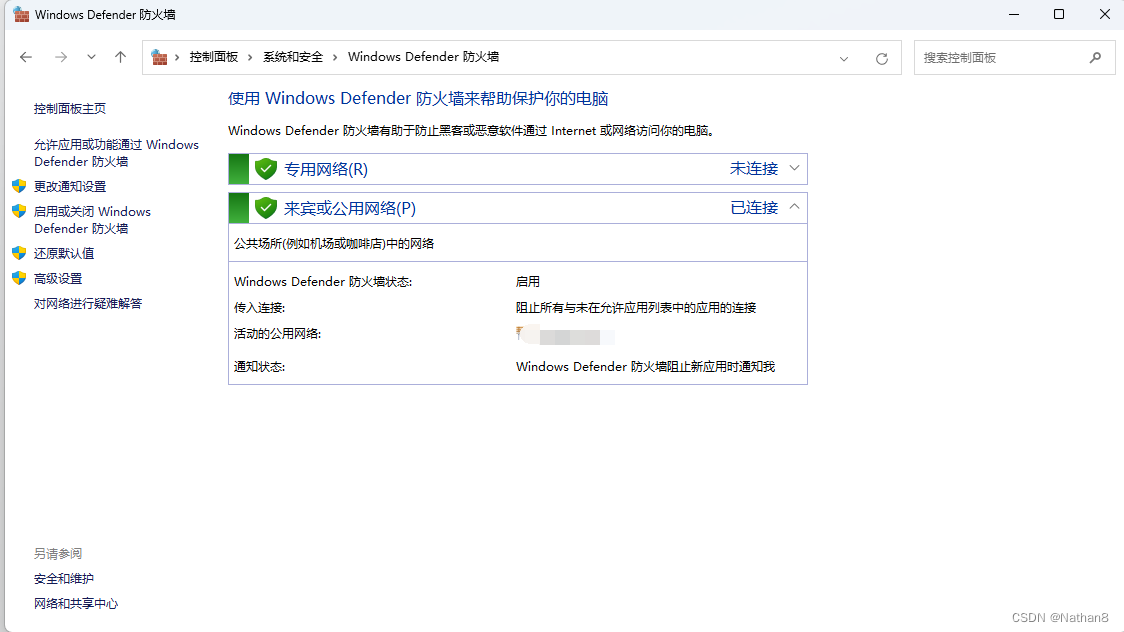Click Windows Defender 防火墙阻止新应用时通知我 value
The image size is (1124, 632).
645,367
